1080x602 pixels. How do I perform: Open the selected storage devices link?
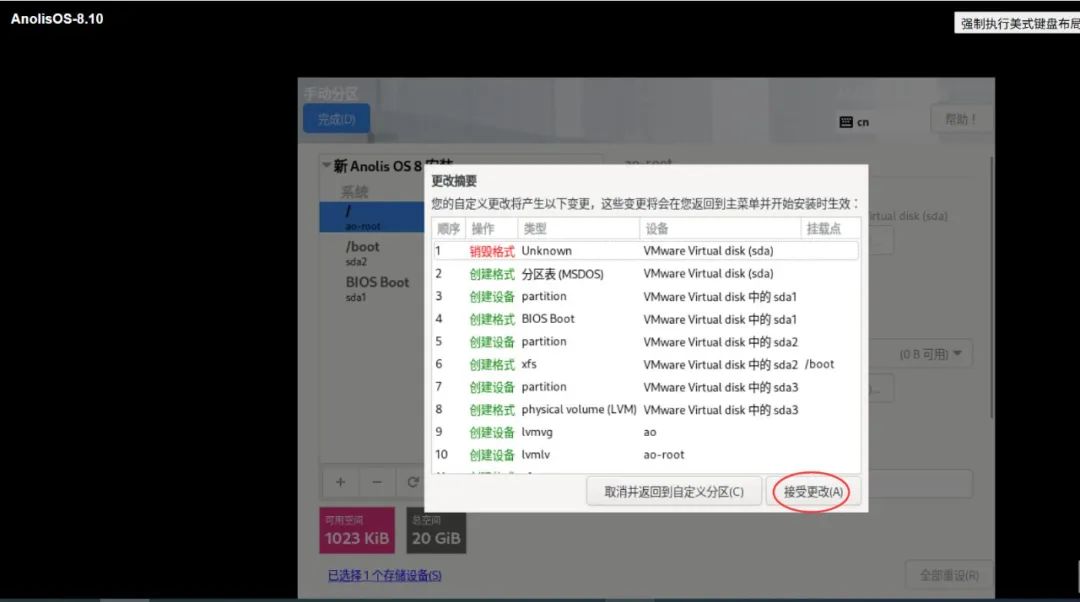click(x=384, y=575)
